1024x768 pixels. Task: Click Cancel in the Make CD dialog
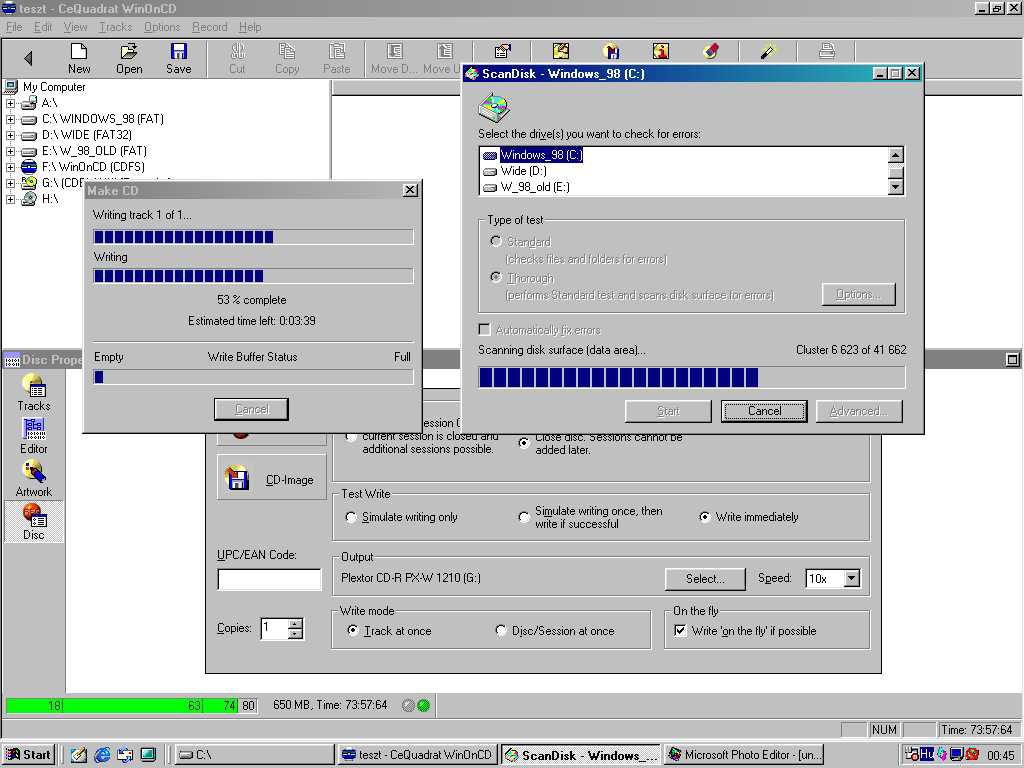pos(251,409)
